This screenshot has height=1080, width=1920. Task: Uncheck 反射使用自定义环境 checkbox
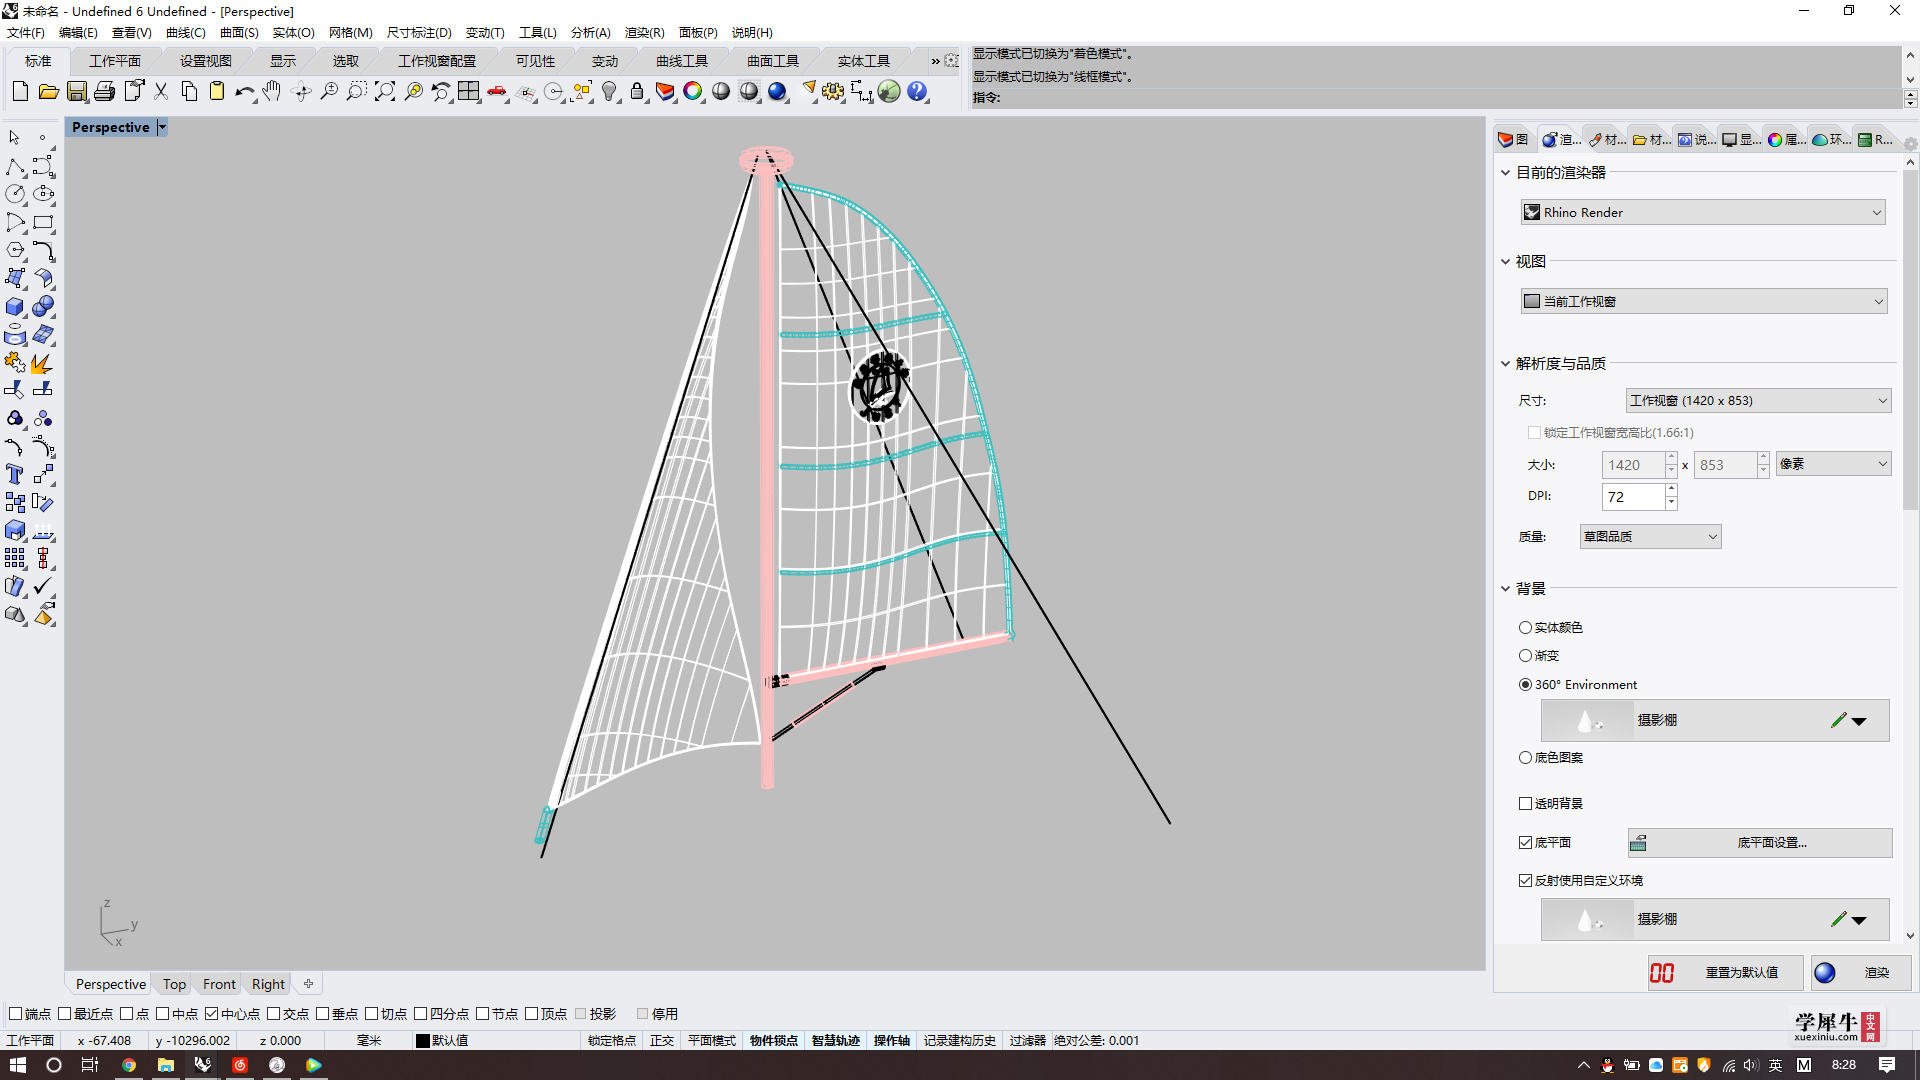click(x=1525, y=881)
